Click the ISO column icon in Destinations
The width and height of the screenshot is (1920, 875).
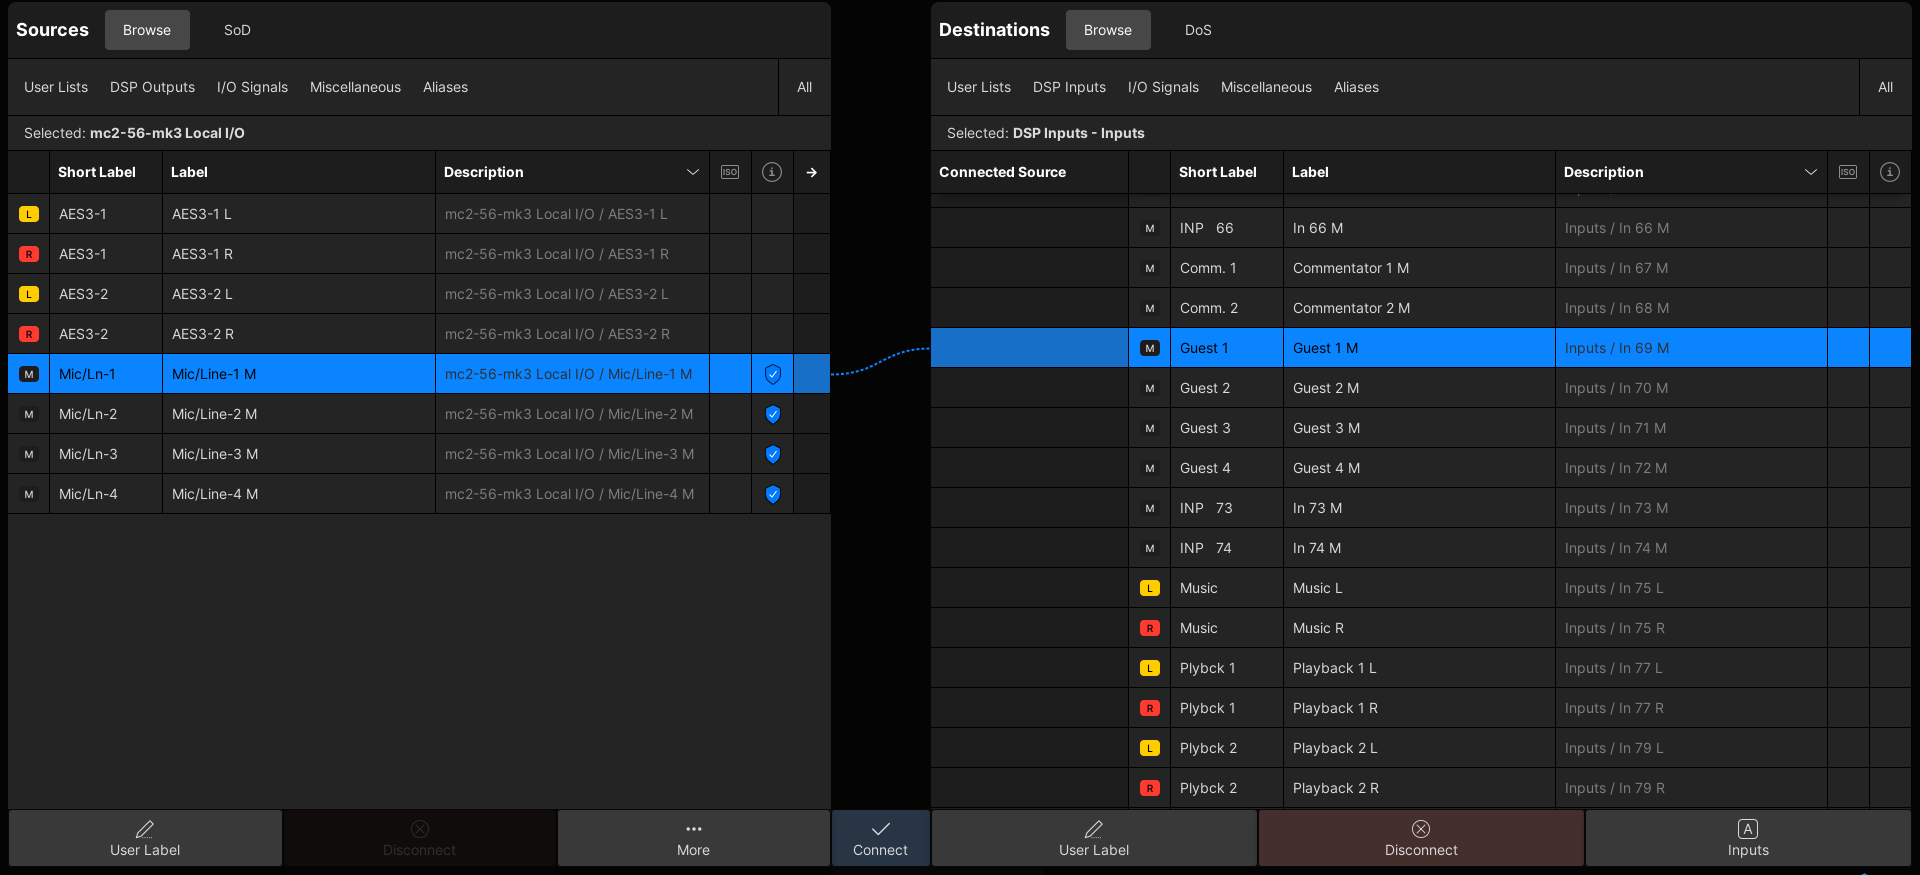[x=1848, y=172]
